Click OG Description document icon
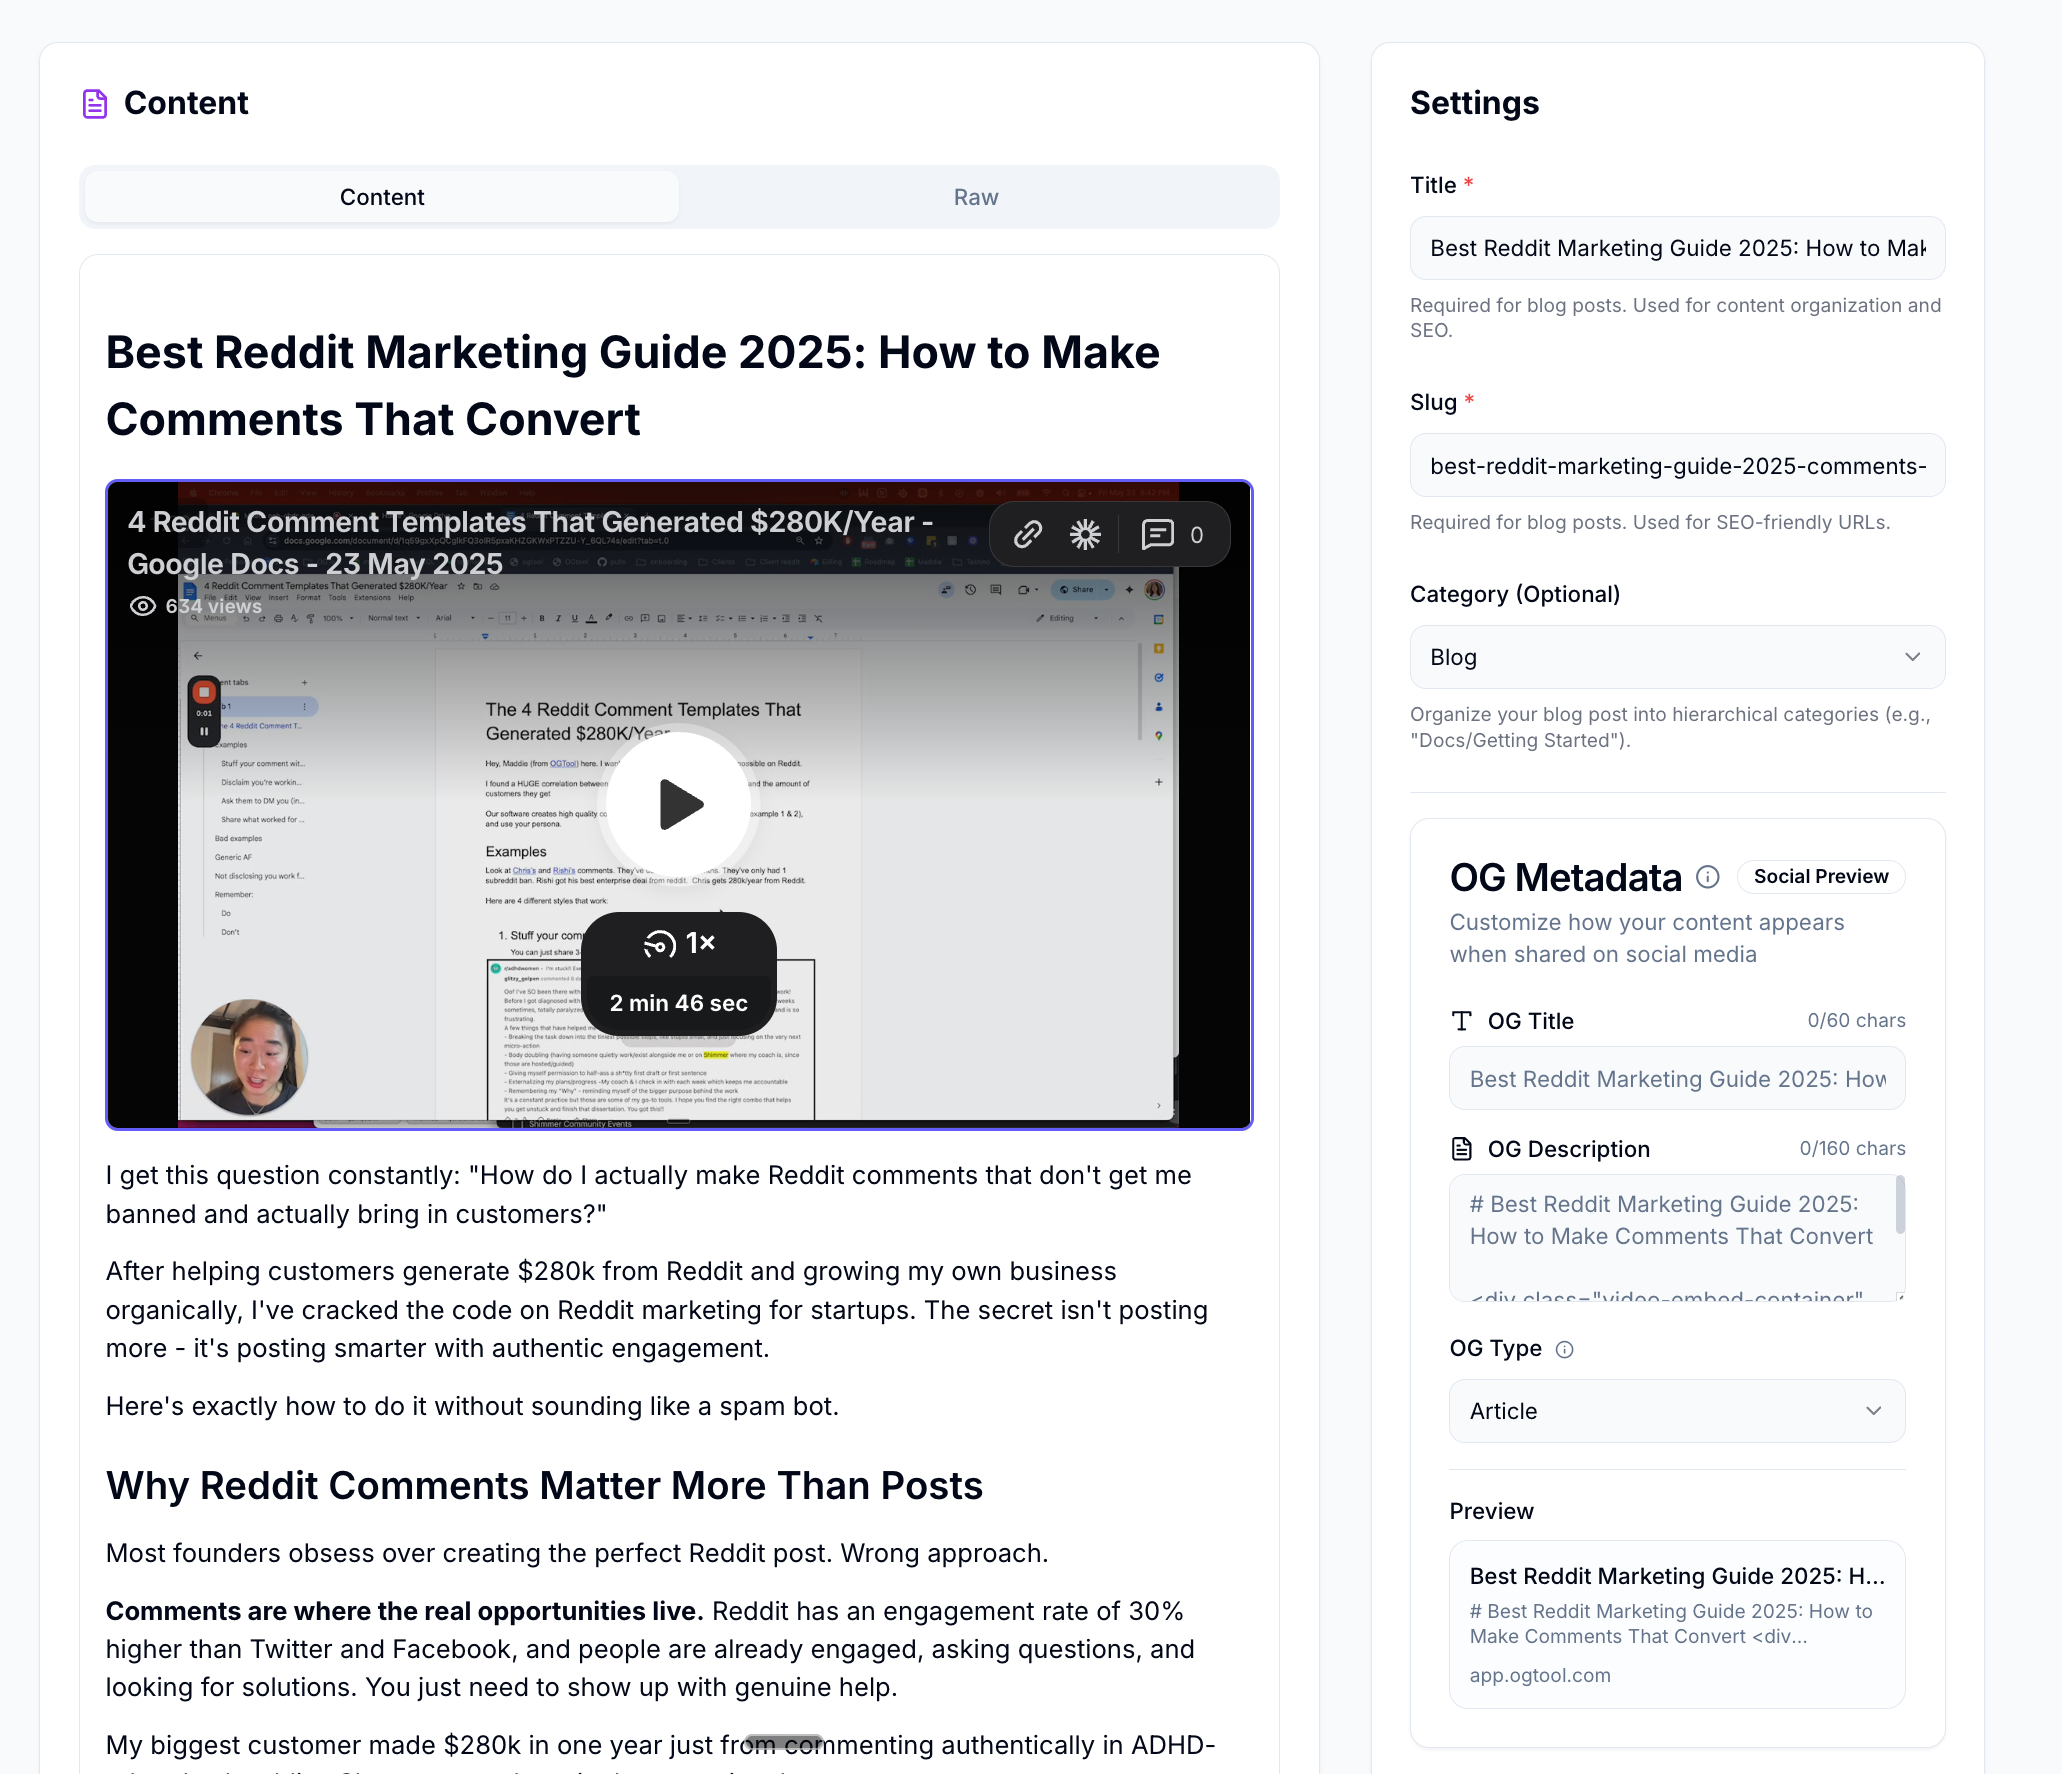 pos(1462,1149)
